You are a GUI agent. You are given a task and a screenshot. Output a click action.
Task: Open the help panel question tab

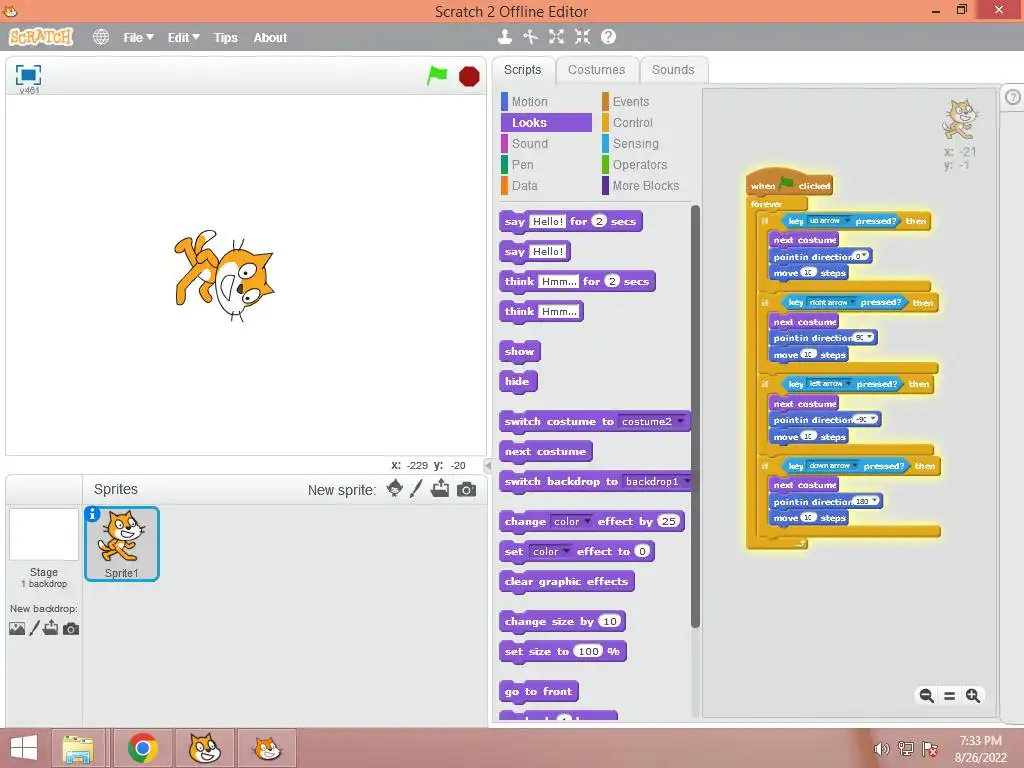pos(1012,97)
